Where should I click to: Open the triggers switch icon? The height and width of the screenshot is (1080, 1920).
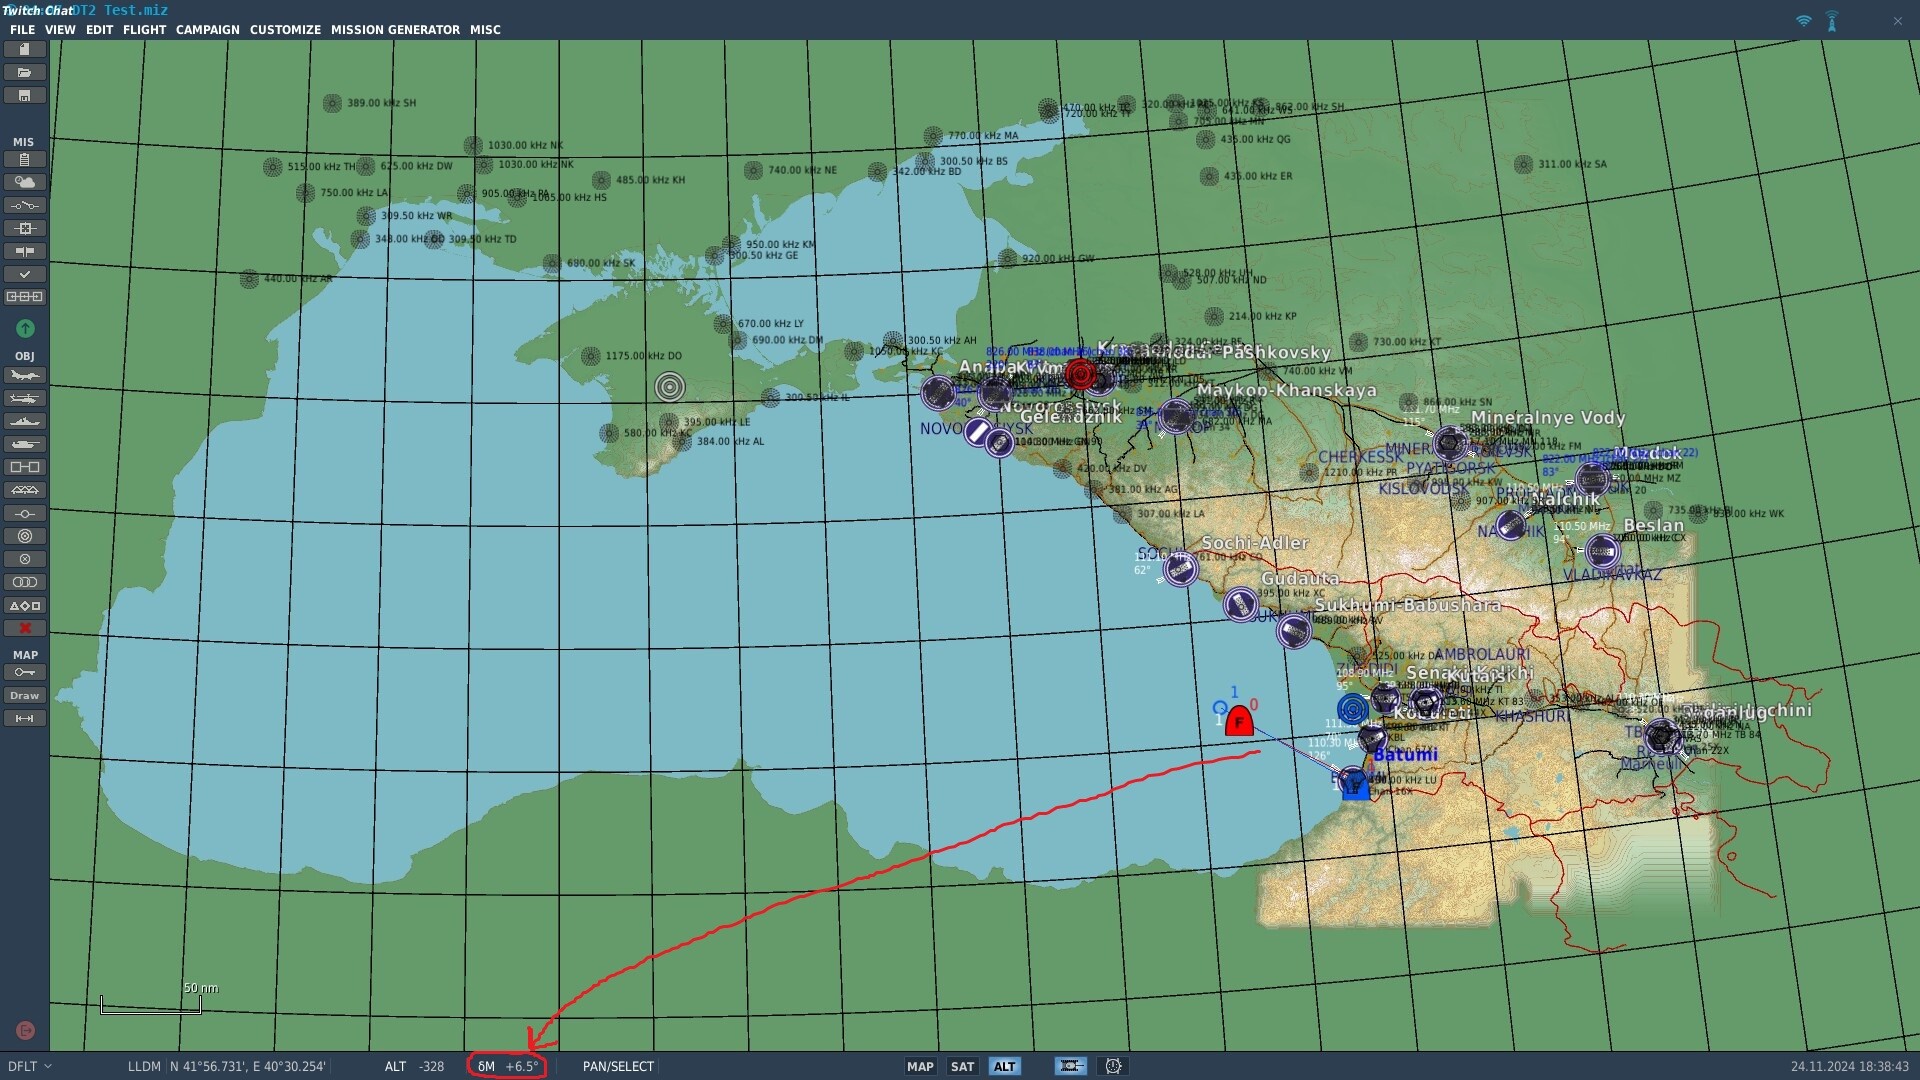pyautogui.click(x=25, y=205)
